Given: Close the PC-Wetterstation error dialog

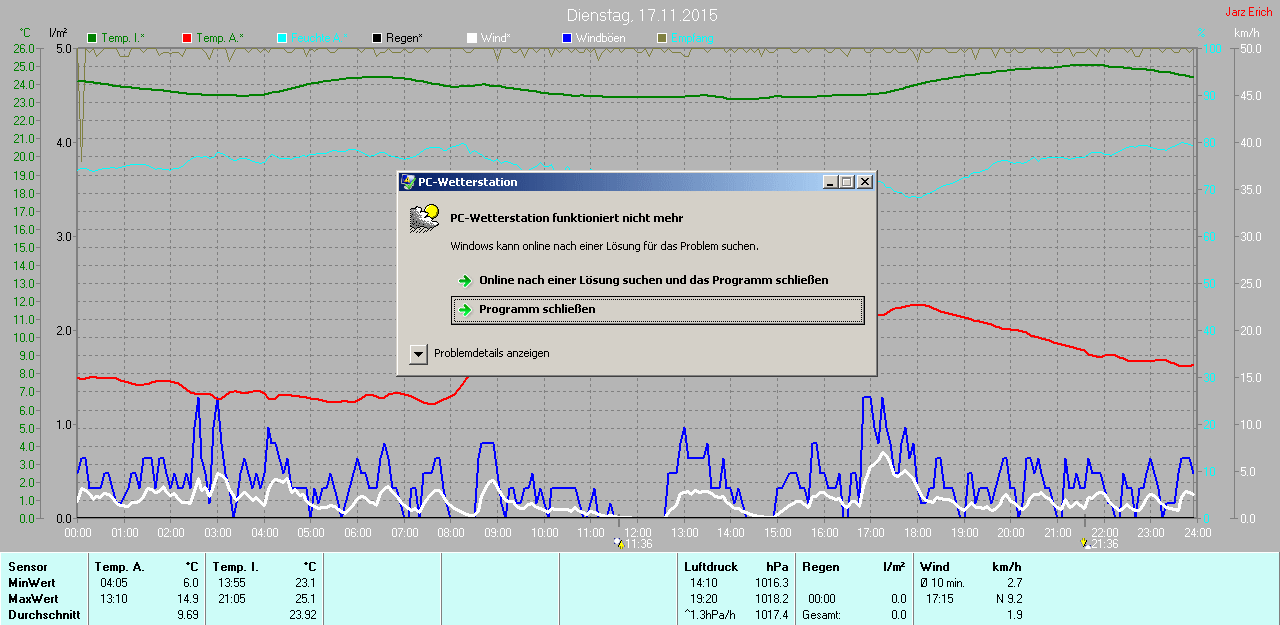Looking at the screenshot, I should click(865, 182).
